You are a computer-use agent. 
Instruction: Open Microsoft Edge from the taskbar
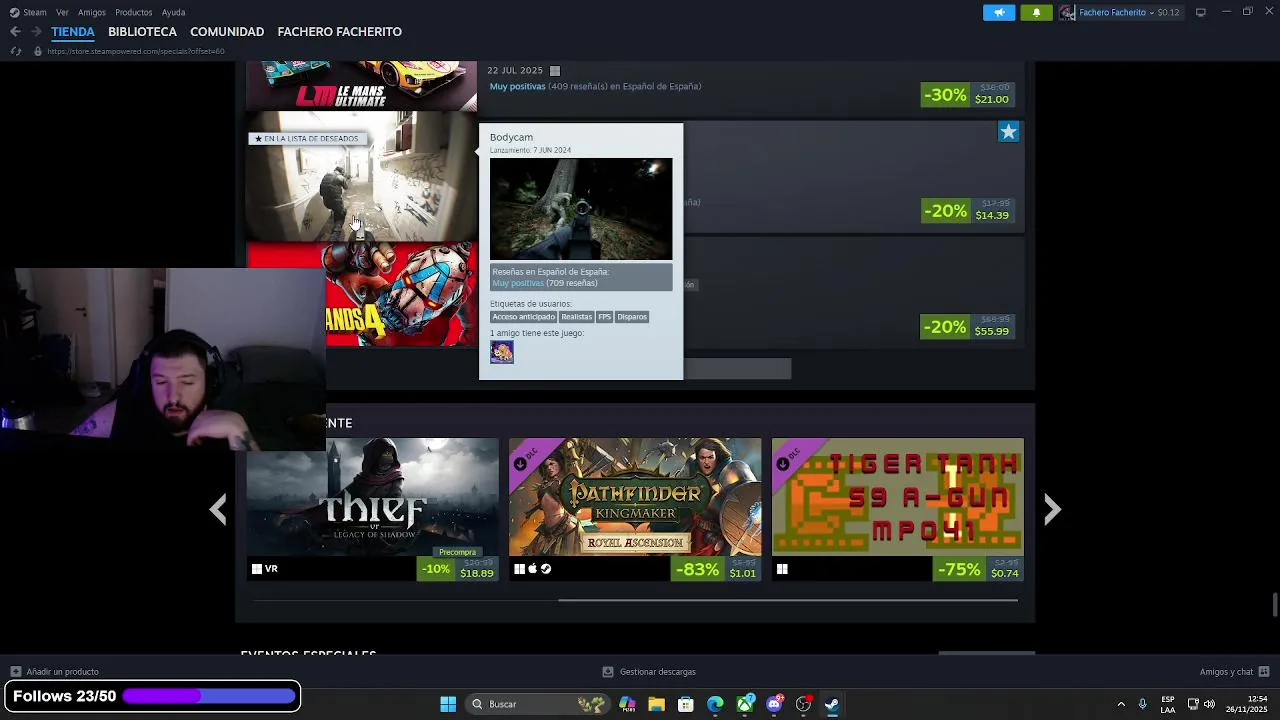click(715, 704)
